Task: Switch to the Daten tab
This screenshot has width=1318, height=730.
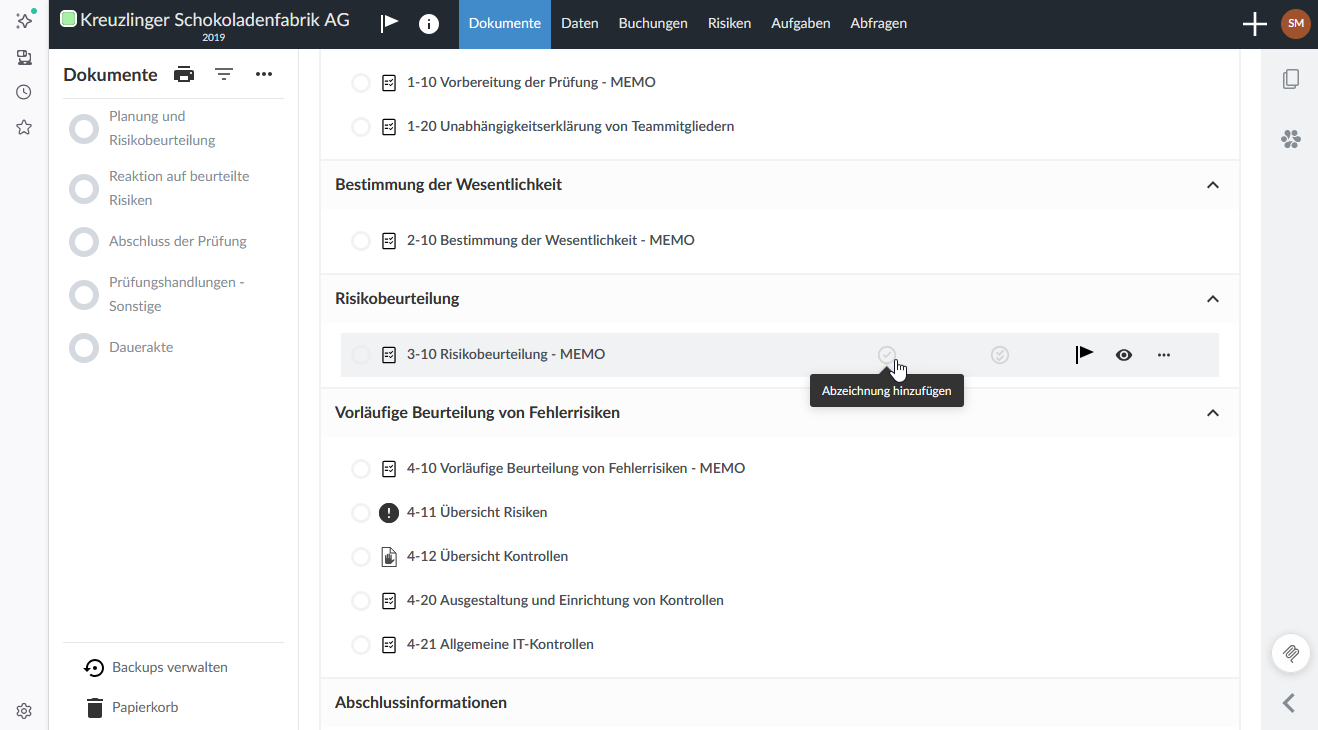Action: pyautogui.click(x=580, y=24)
